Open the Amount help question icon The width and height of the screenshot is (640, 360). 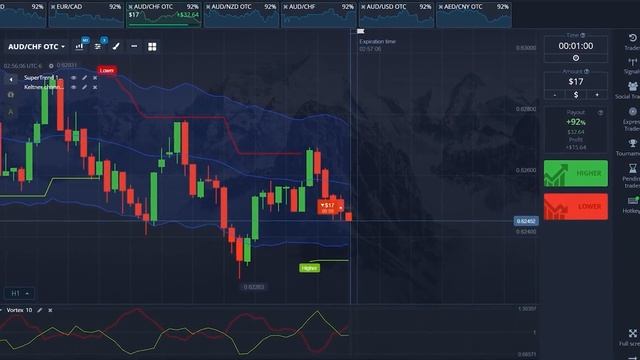tap(587, 71)
